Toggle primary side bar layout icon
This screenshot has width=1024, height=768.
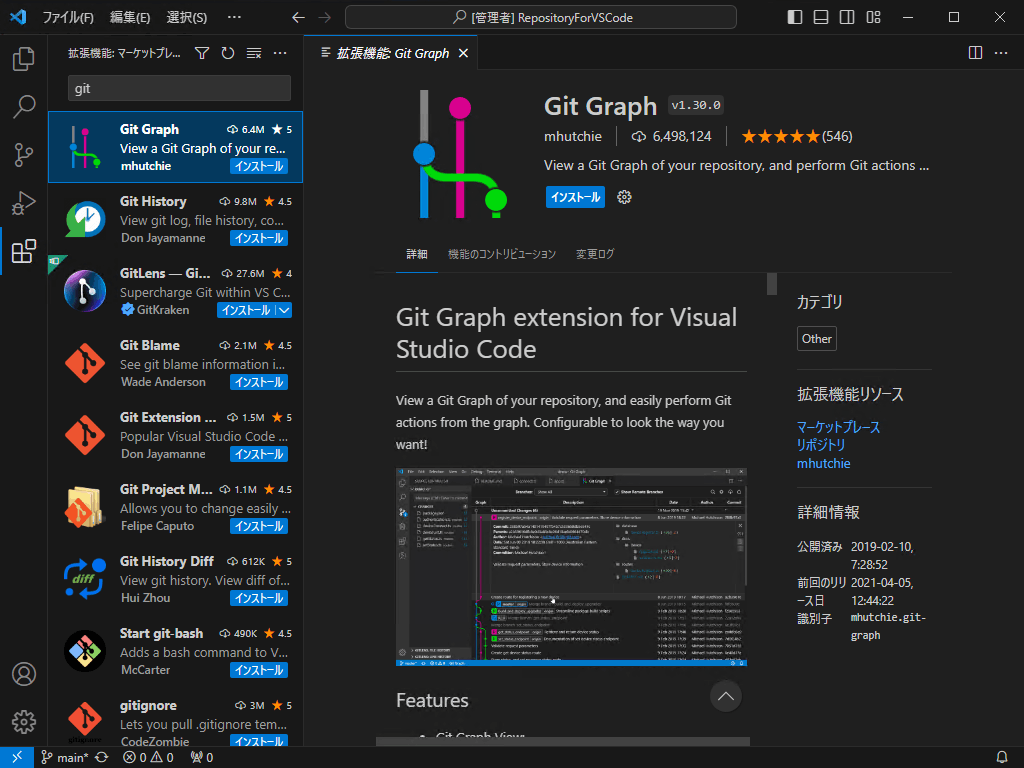(795, 17)
